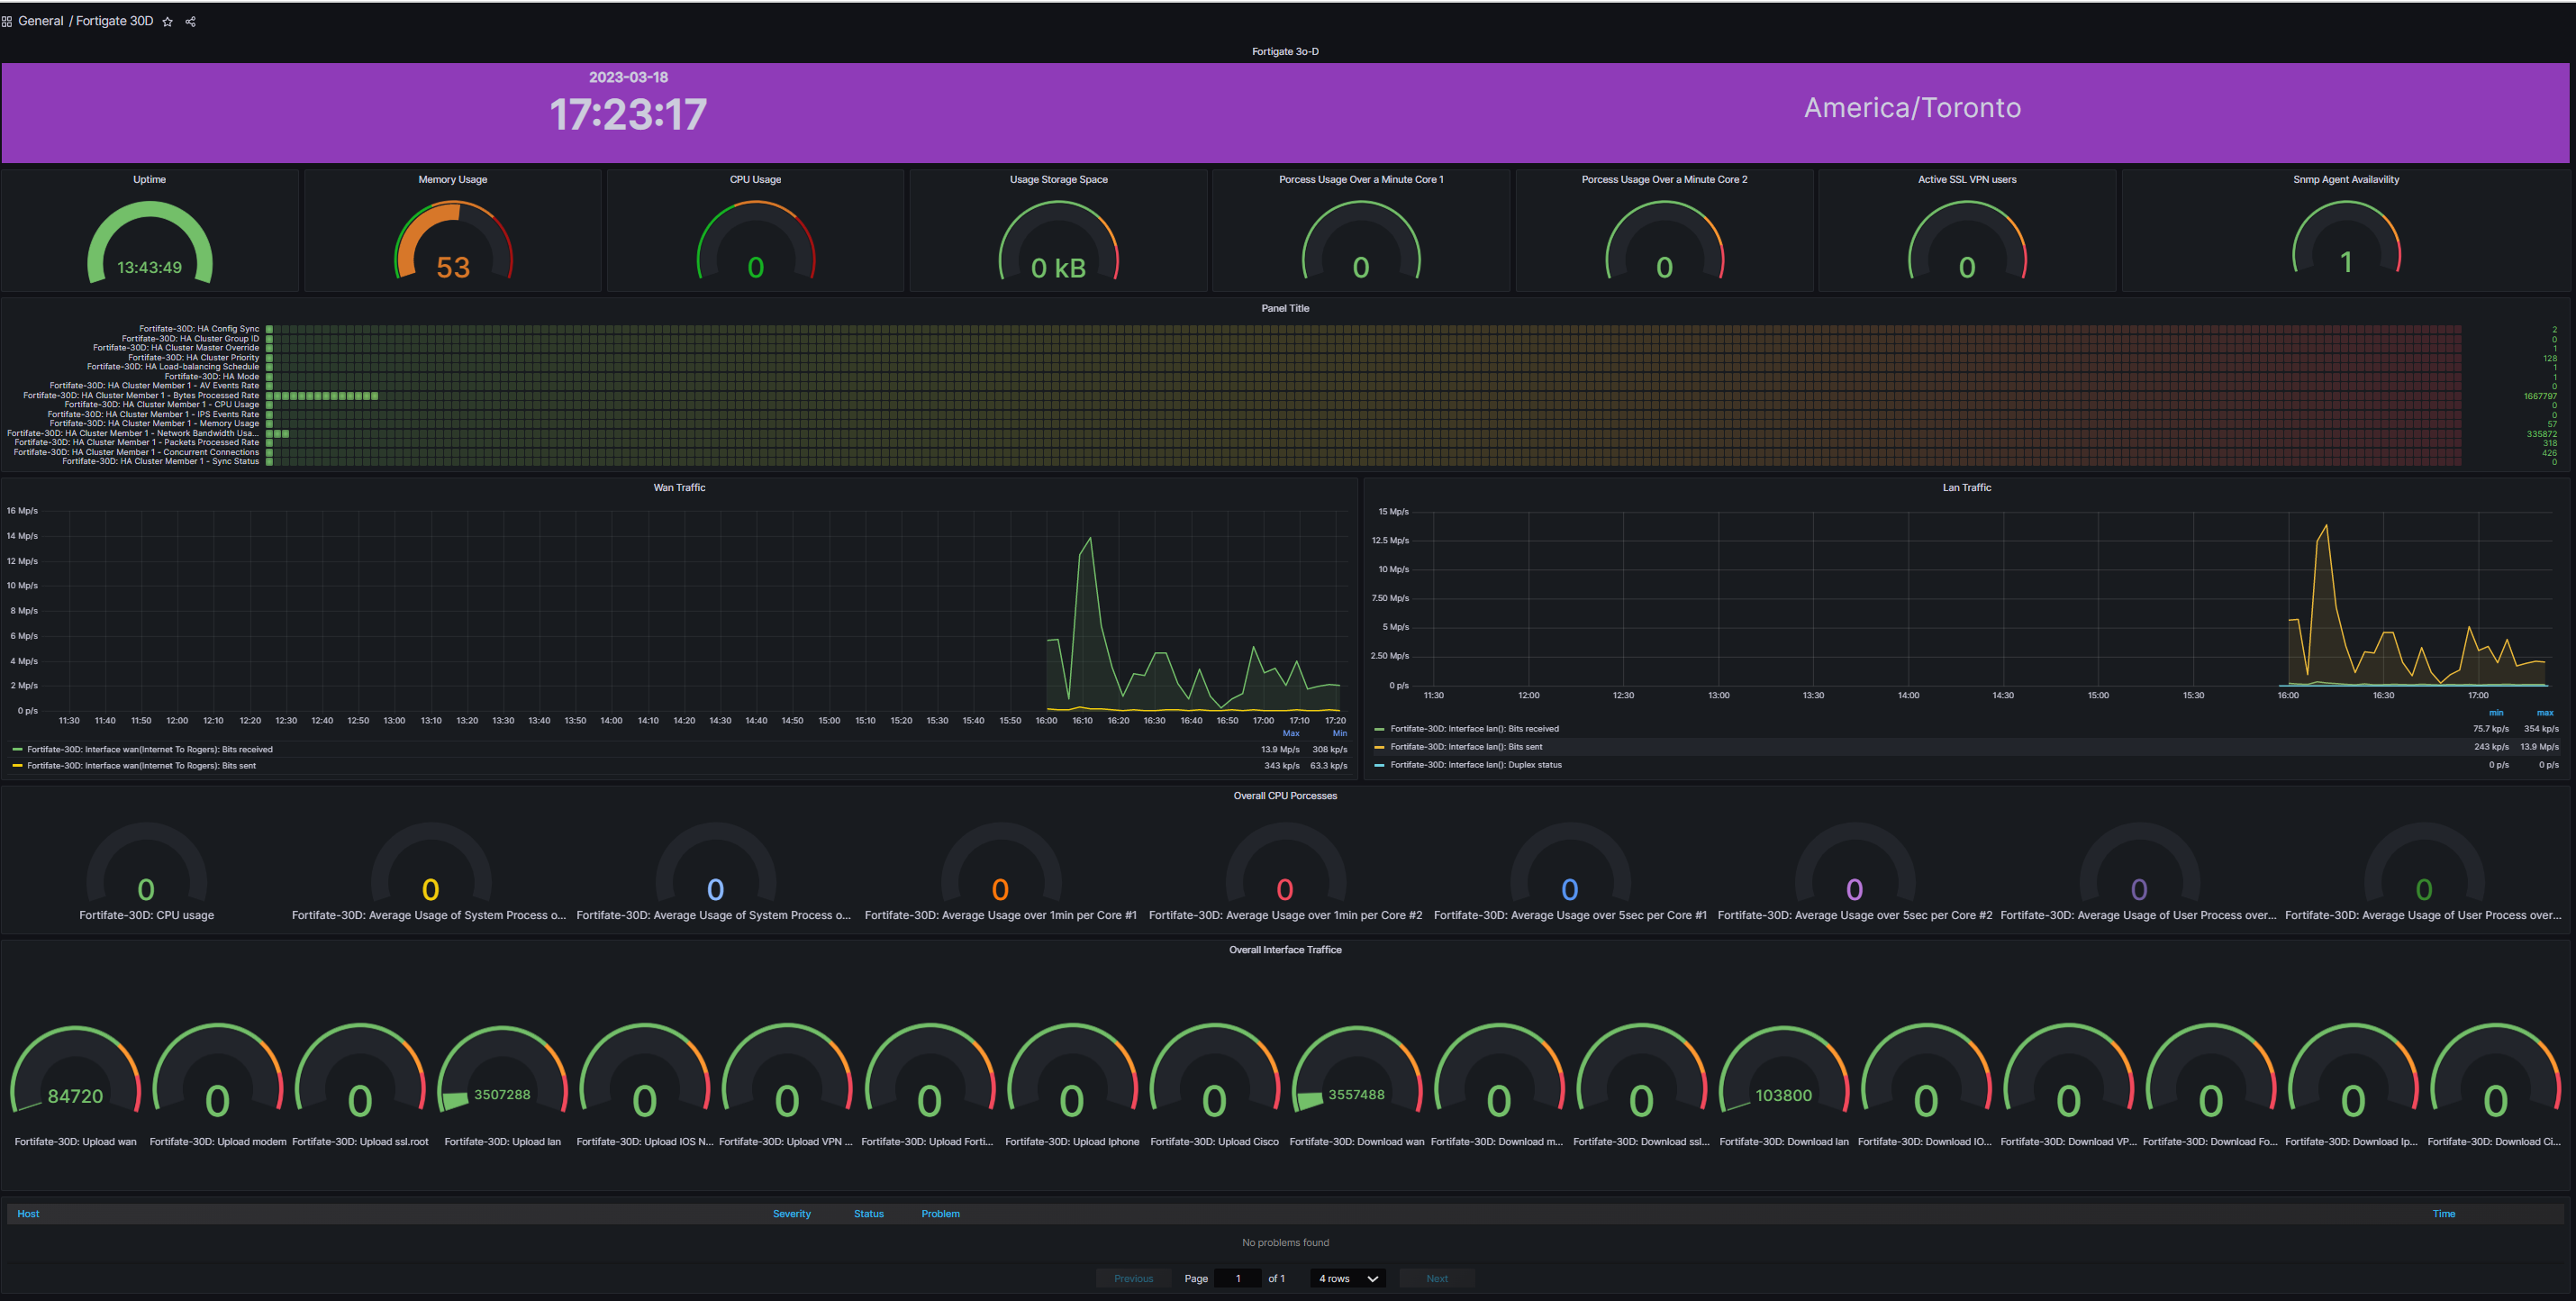
Task: Click the Previous page button
Action: point(1133,1278)
